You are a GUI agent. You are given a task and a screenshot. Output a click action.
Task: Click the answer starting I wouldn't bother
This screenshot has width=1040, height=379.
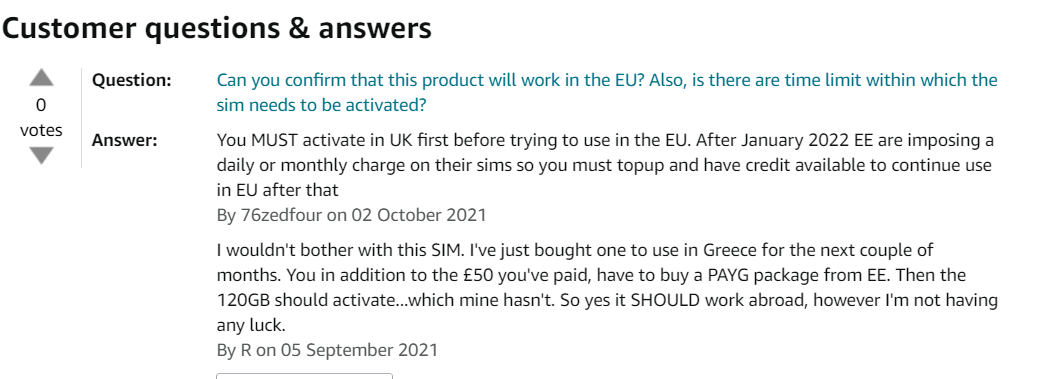[607, 288]
